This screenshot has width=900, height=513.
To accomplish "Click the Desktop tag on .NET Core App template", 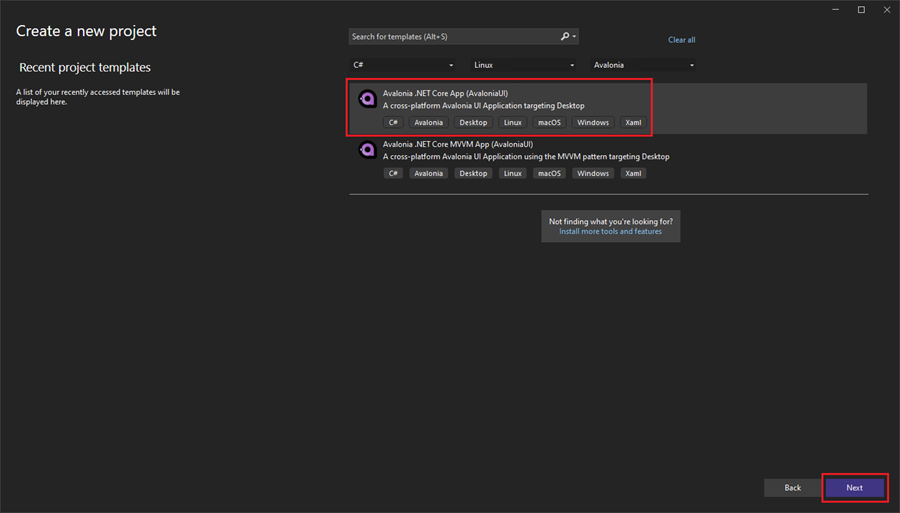I will pyautogui.click(x=473, y=122).
